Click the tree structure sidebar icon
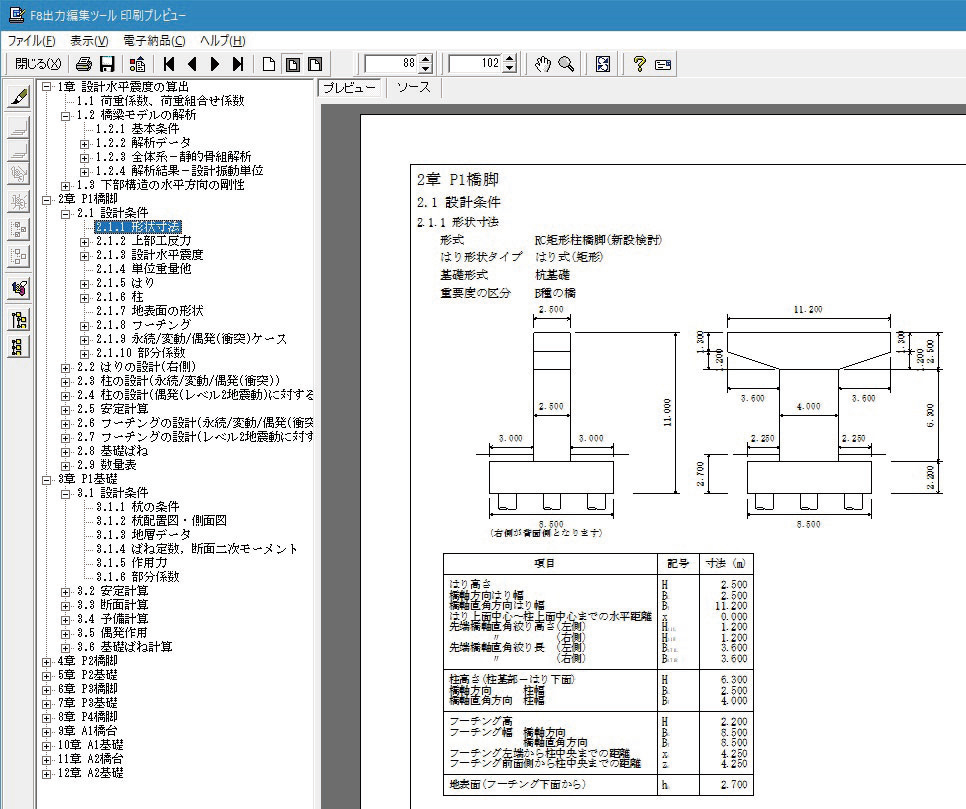The width and height of the screenshot is (966, 809). (18, 320)
